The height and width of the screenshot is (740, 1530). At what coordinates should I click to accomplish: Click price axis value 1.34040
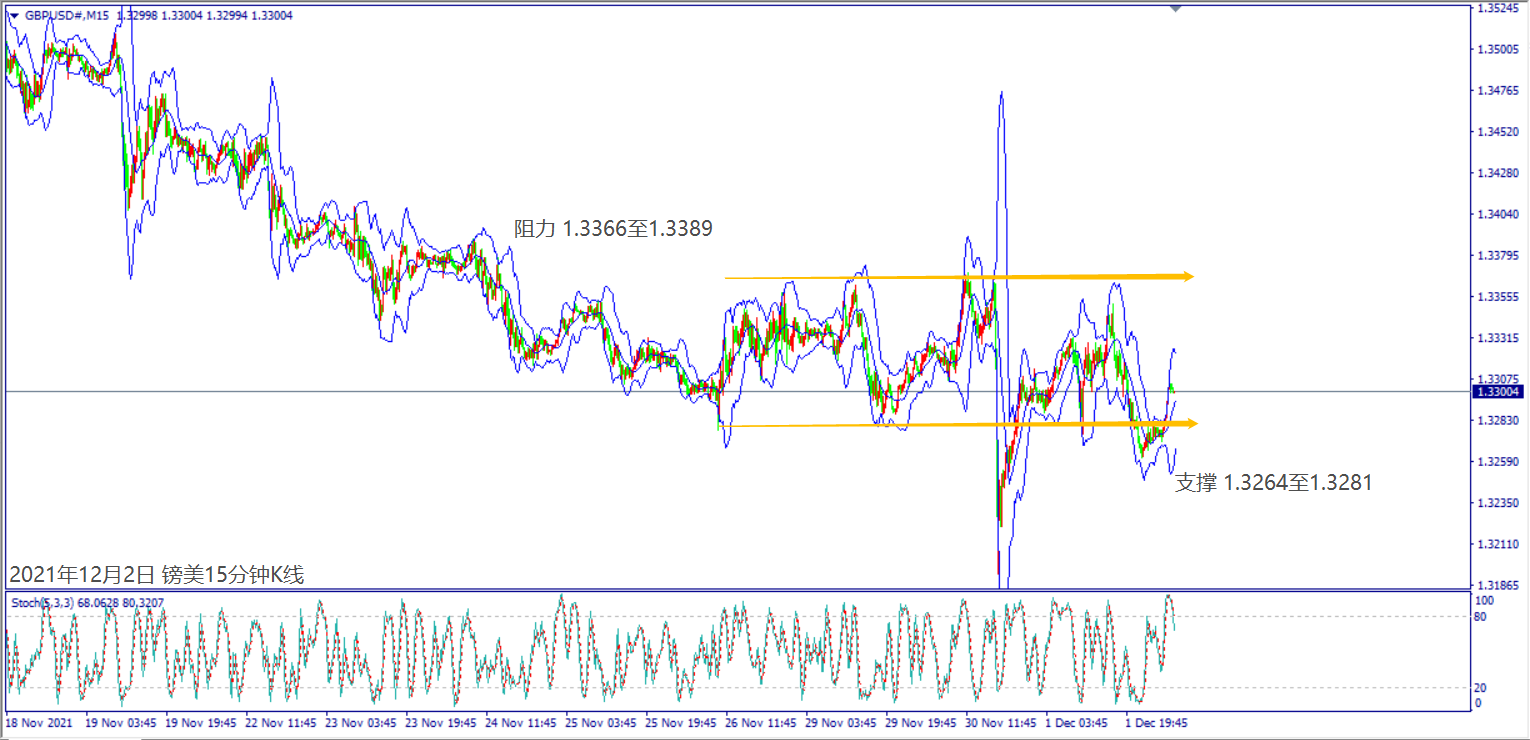(1498, 214)
